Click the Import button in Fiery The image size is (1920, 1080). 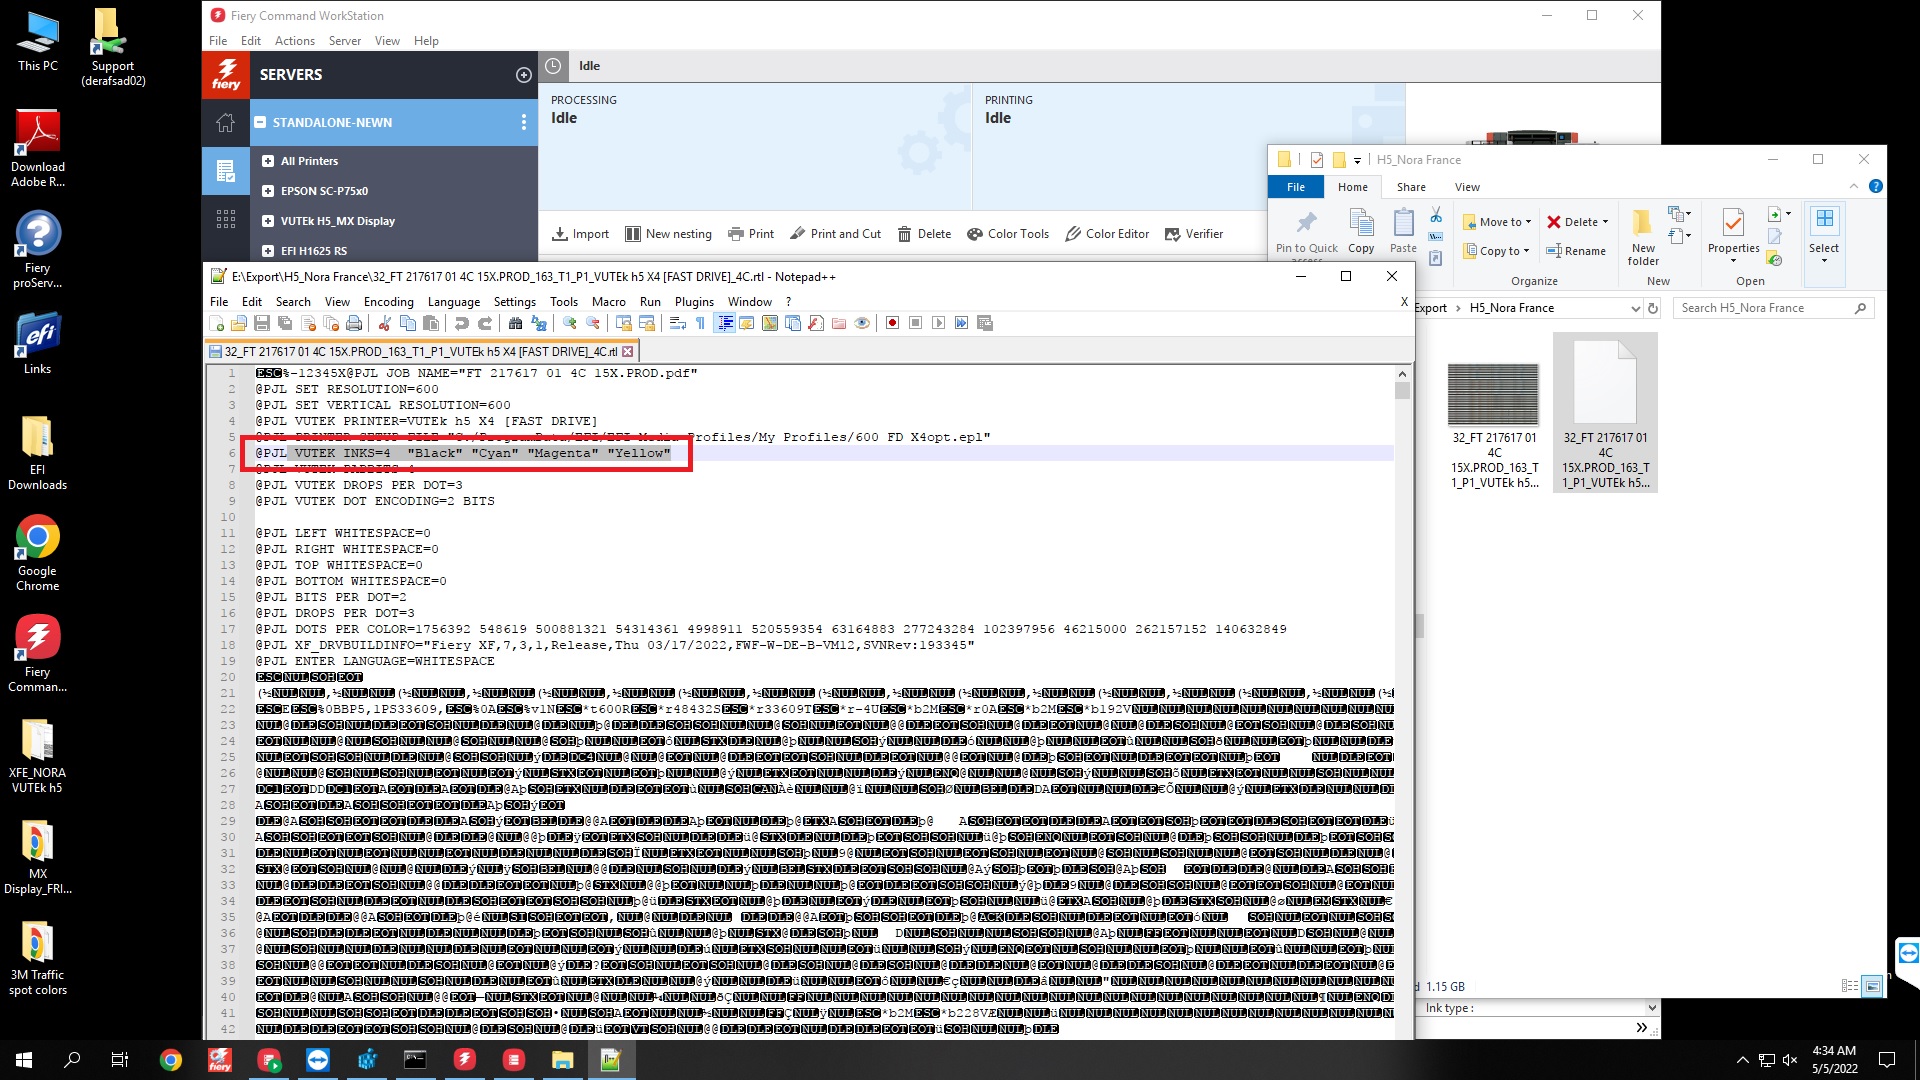click(580, 234)
